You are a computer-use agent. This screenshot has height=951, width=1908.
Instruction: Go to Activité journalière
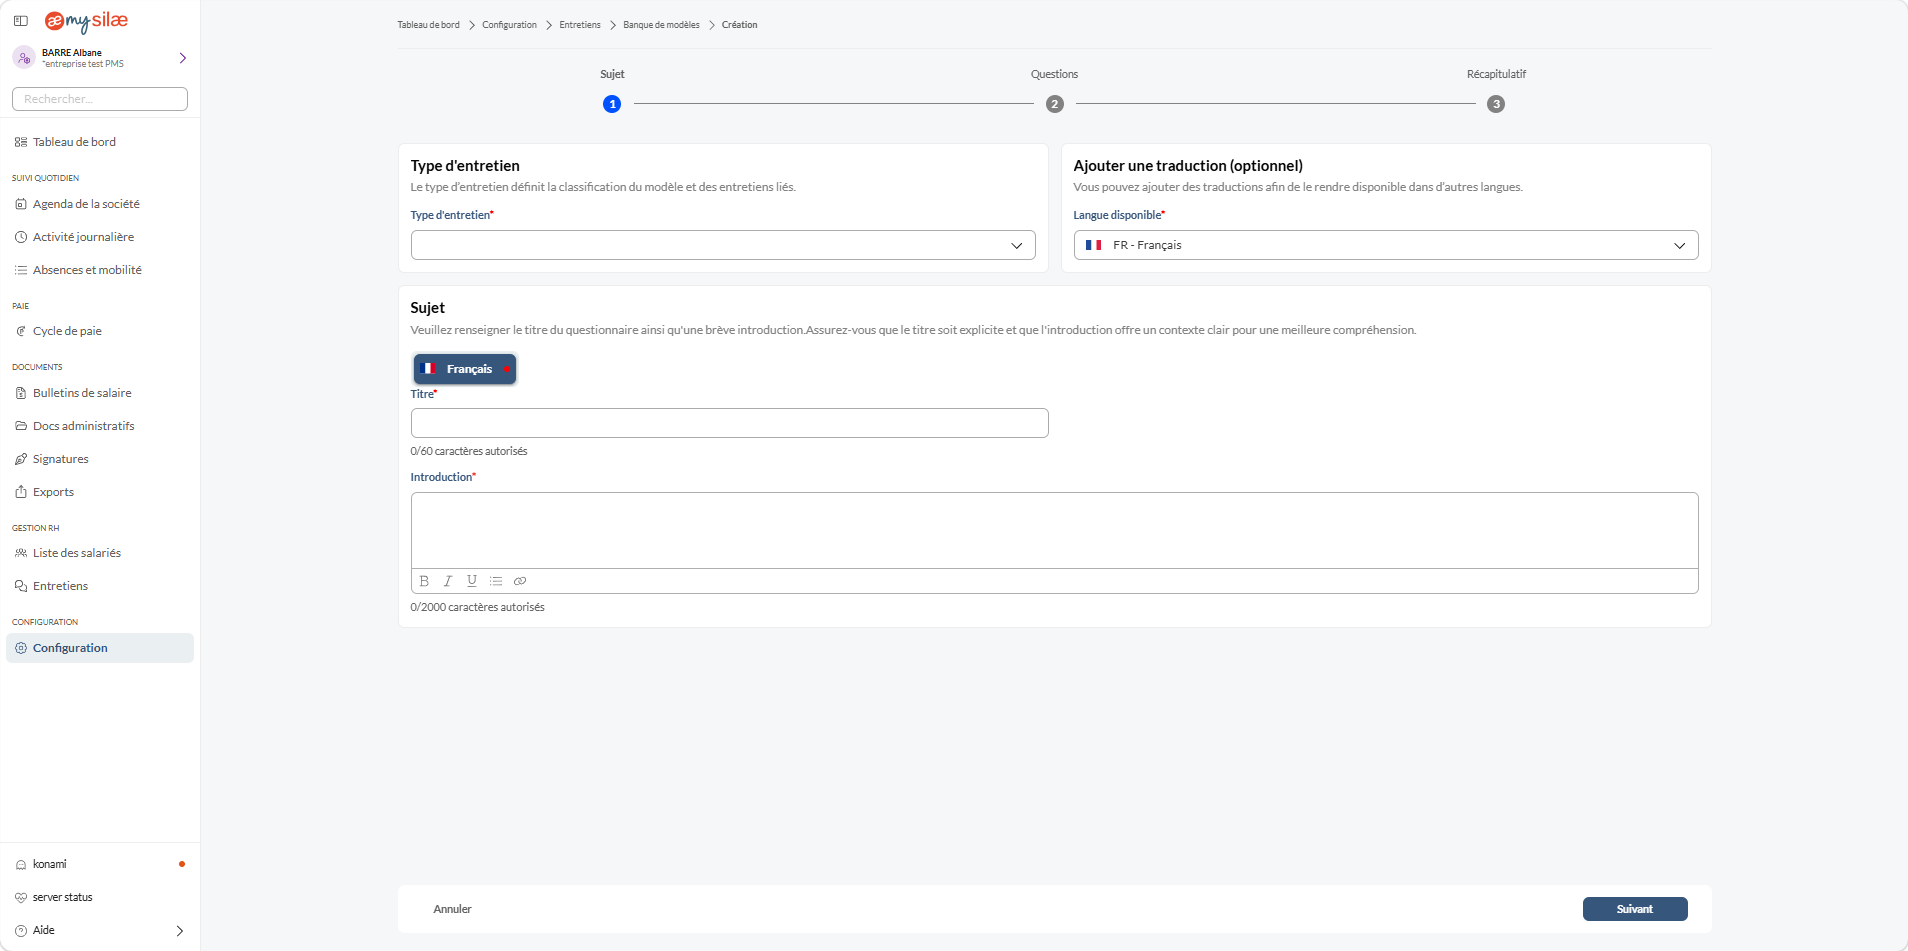[x=83, y=237]
